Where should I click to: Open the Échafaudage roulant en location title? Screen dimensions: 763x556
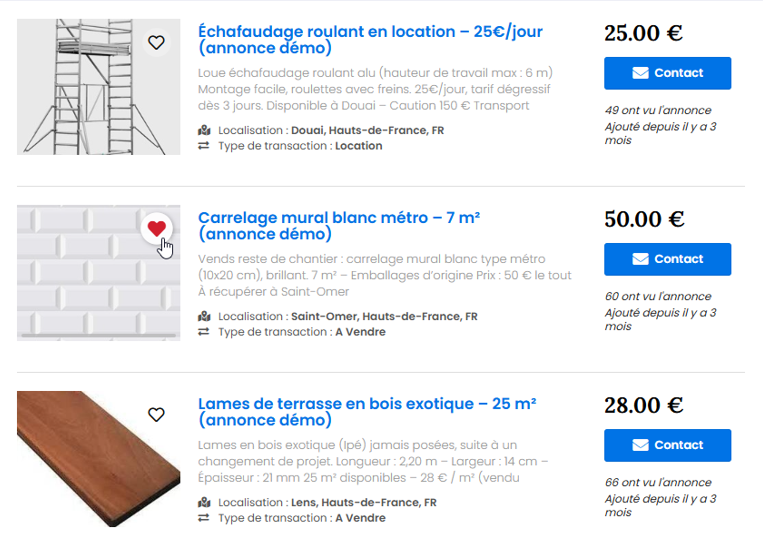click(370, 39)
